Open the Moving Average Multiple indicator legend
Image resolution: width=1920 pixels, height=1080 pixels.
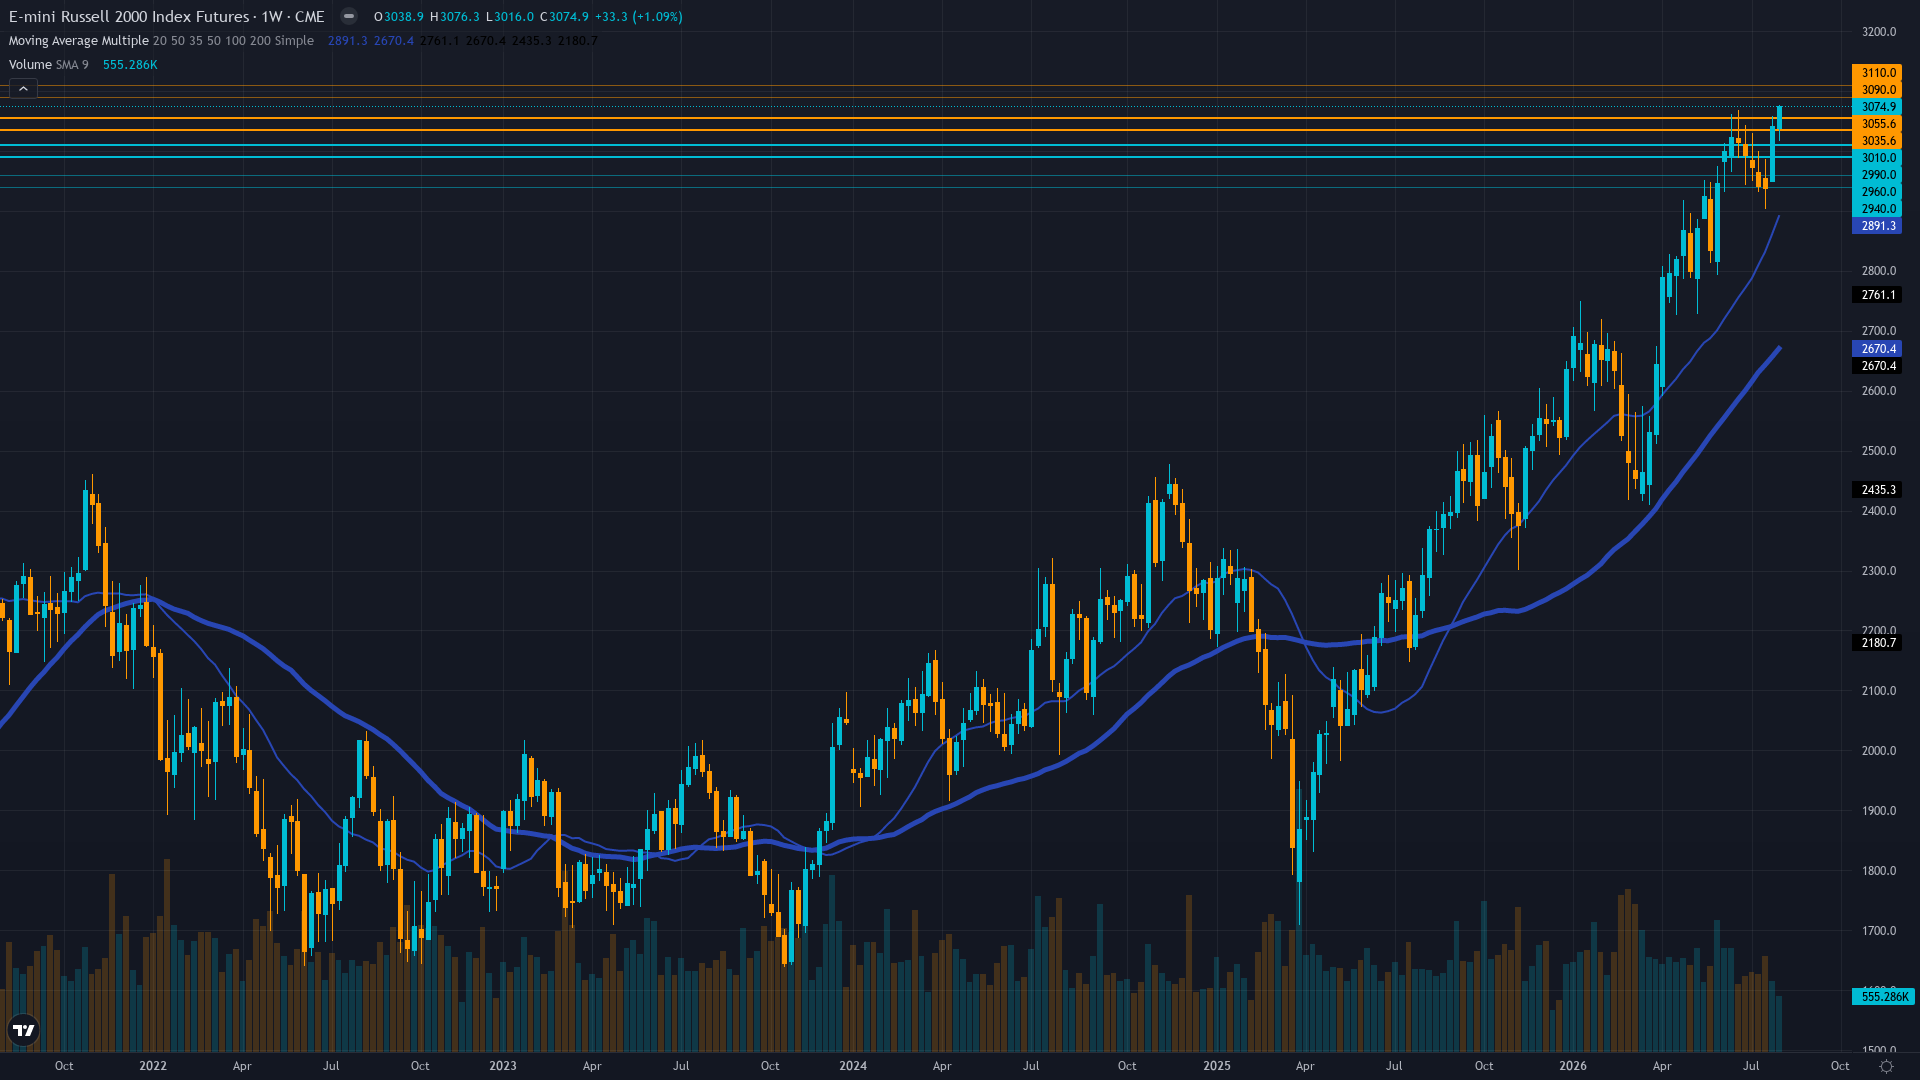click(161, 41)
